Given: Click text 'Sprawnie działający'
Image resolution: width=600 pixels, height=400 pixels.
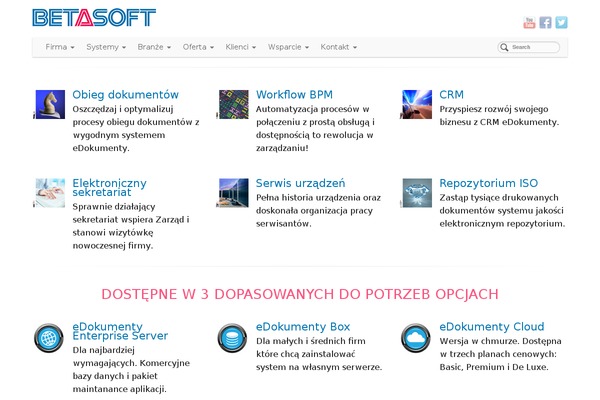Looking at the screenshot, I should pos(114,207).
